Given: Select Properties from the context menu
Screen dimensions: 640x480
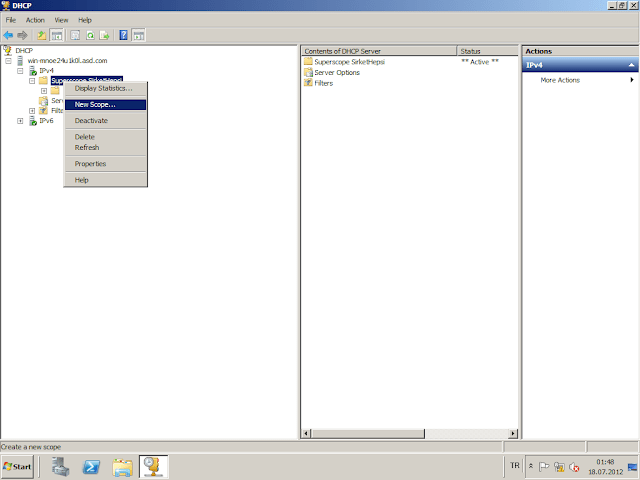Looking at the screenshot, I should [90, 163].
